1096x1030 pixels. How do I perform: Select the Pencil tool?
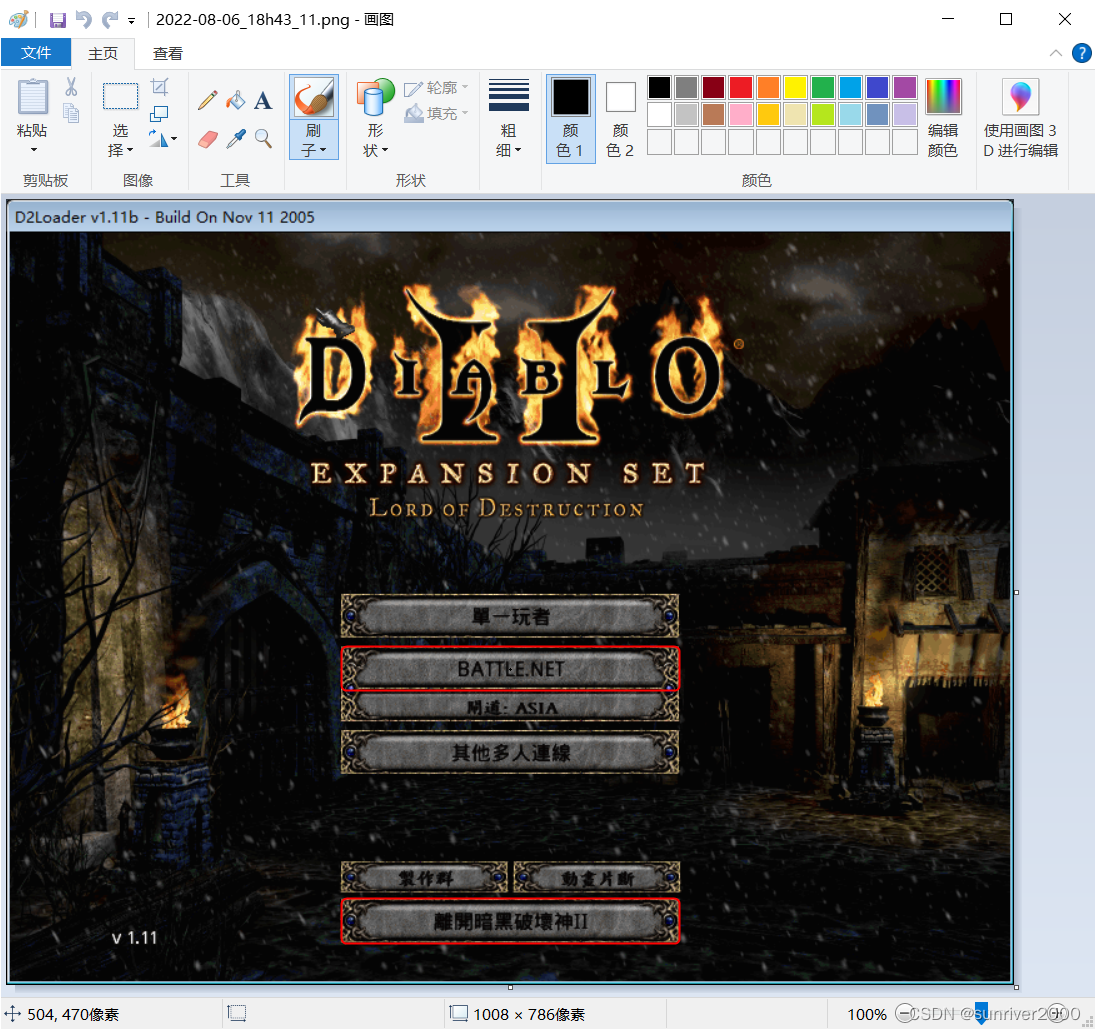pos(208,101)
